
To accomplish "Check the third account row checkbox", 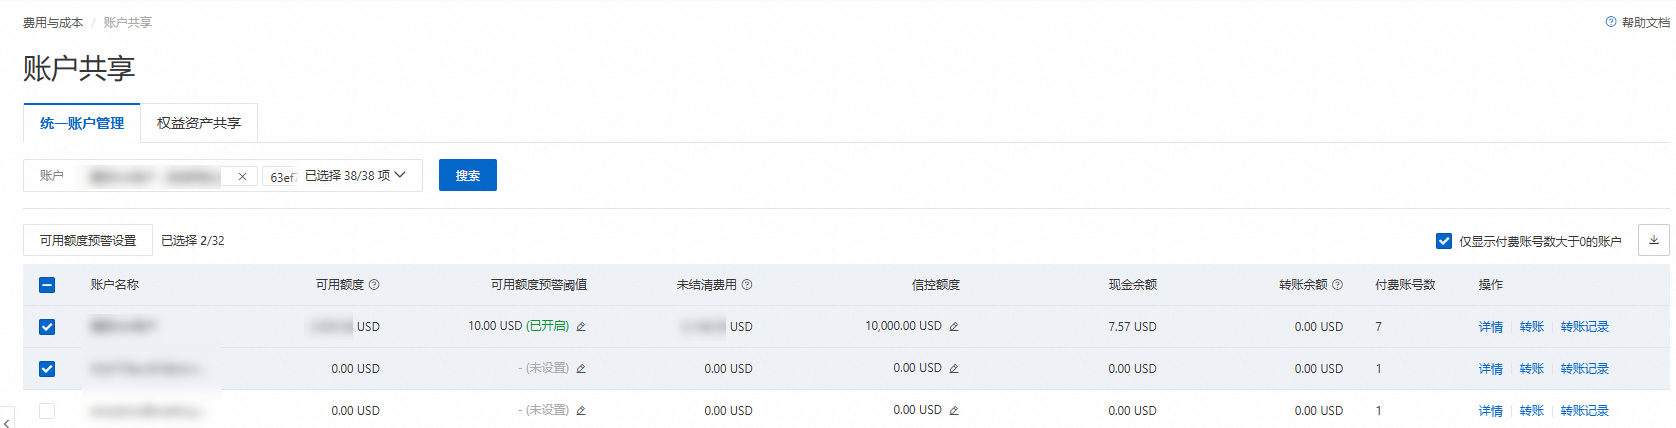I will pos(47,411).
